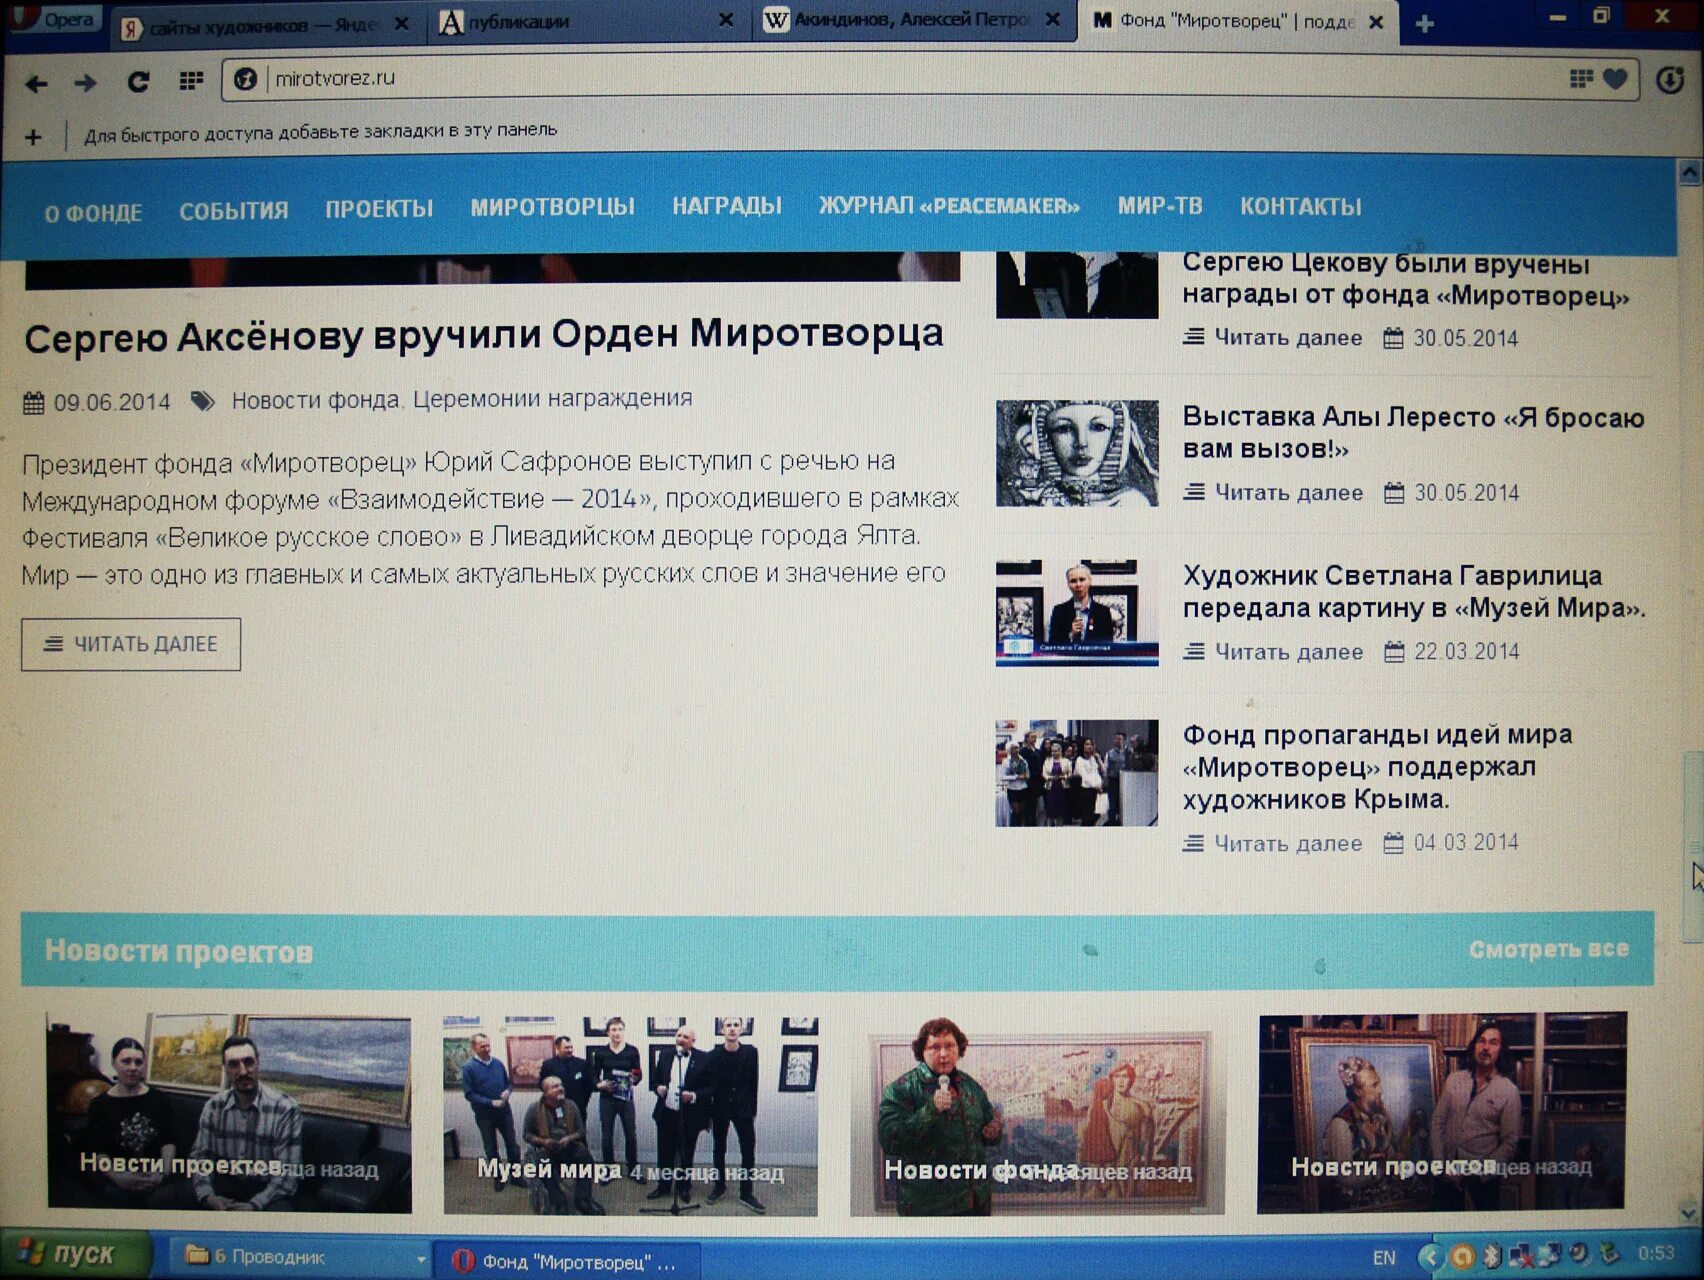Screen dimensions: 1704x1280
Task: Click the 'ЧИТАТЬ ДАЛЕЕ' button under main article
Action: pyautogui.click(x=131, y=644)
